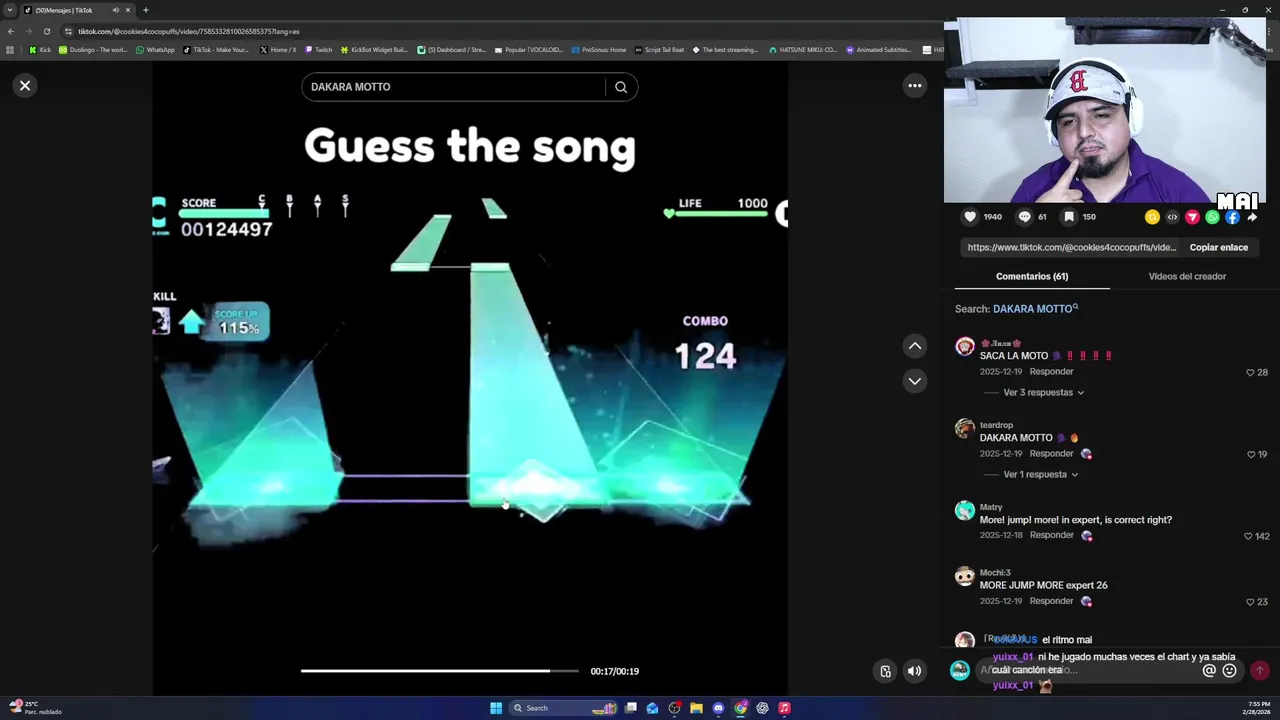1280x720 pixels.
Task: Like Matry's comment with 142 likes
Action: tap(1248, 536)
